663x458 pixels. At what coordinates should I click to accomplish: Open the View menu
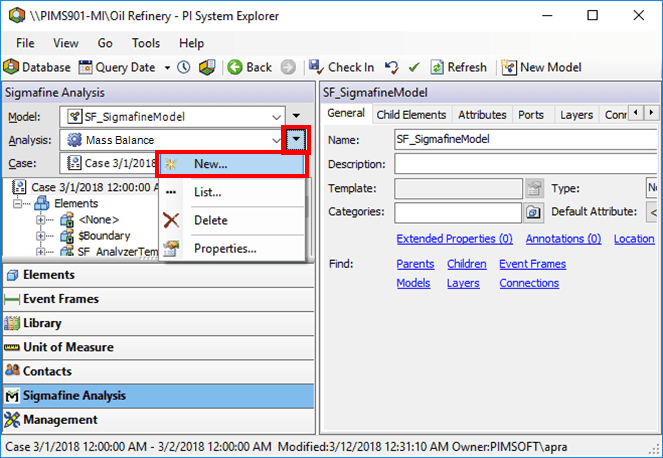[x=66, y=43]
